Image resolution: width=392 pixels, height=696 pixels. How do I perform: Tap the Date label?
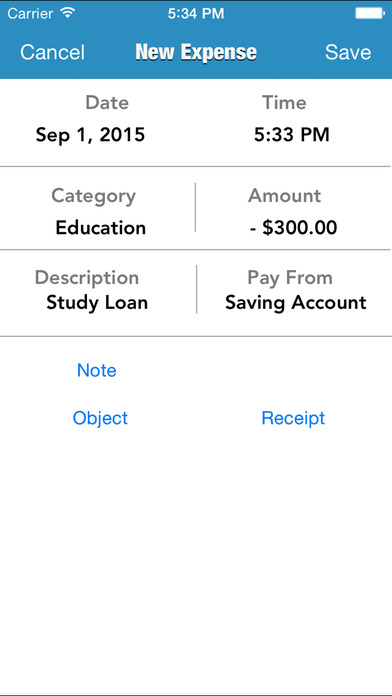click(107, 103)
